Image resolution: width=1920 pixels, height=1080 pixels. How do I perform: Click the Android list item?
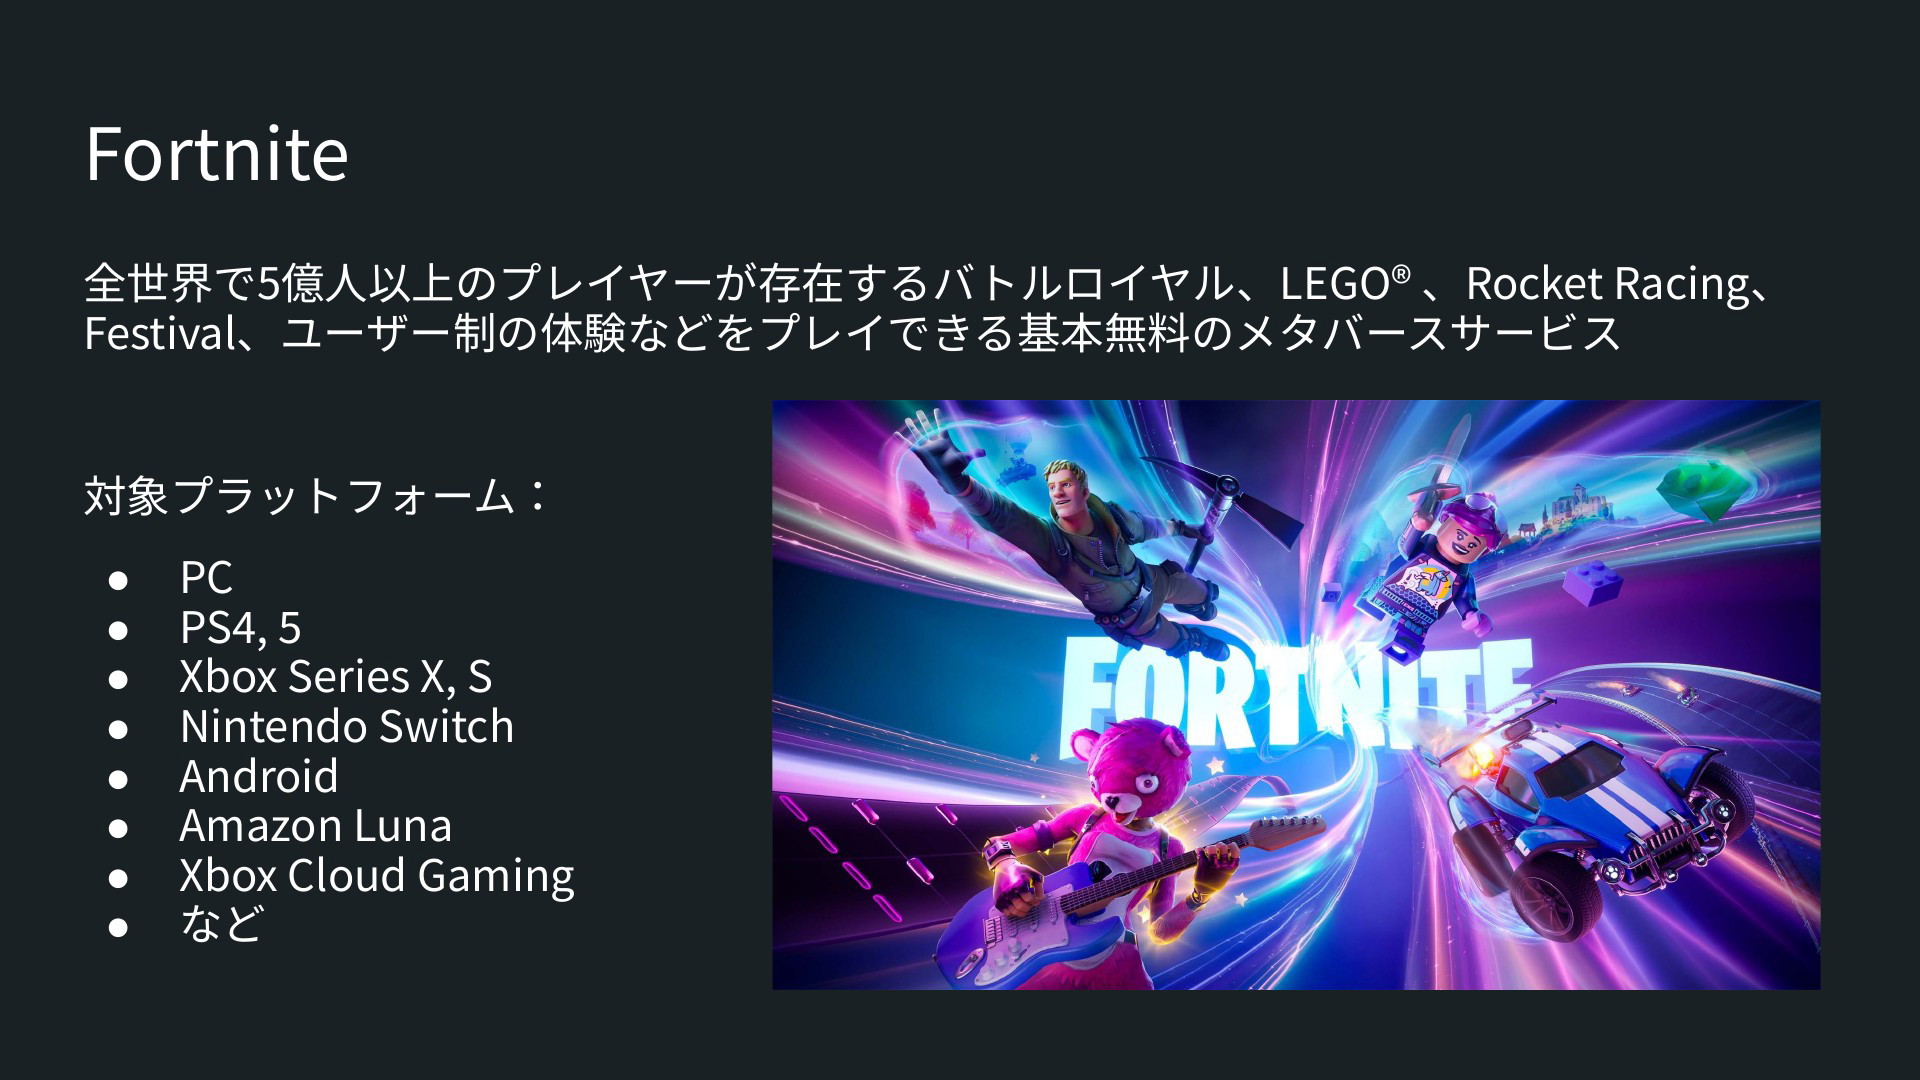coord(259,776)
